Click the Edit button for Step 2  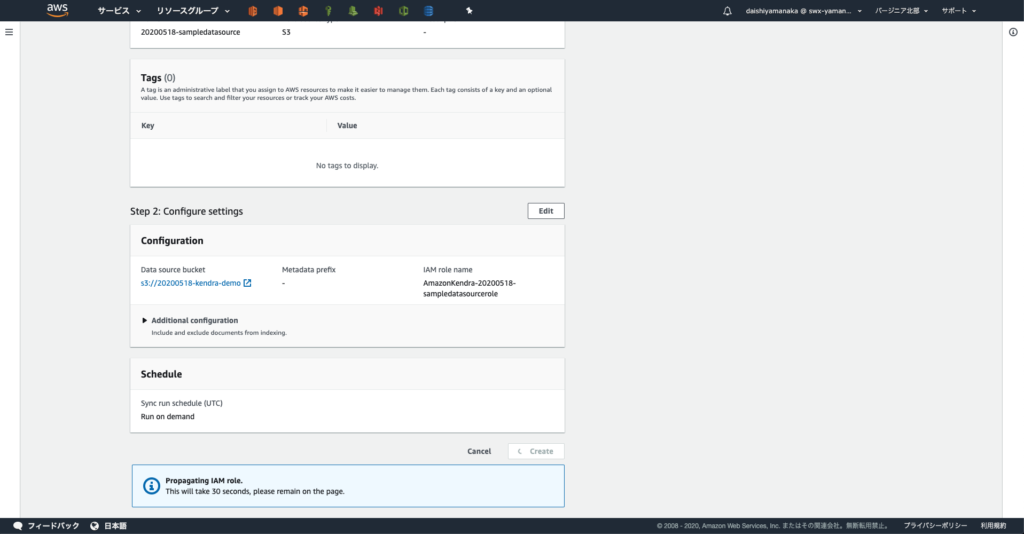tap(545, 211)
